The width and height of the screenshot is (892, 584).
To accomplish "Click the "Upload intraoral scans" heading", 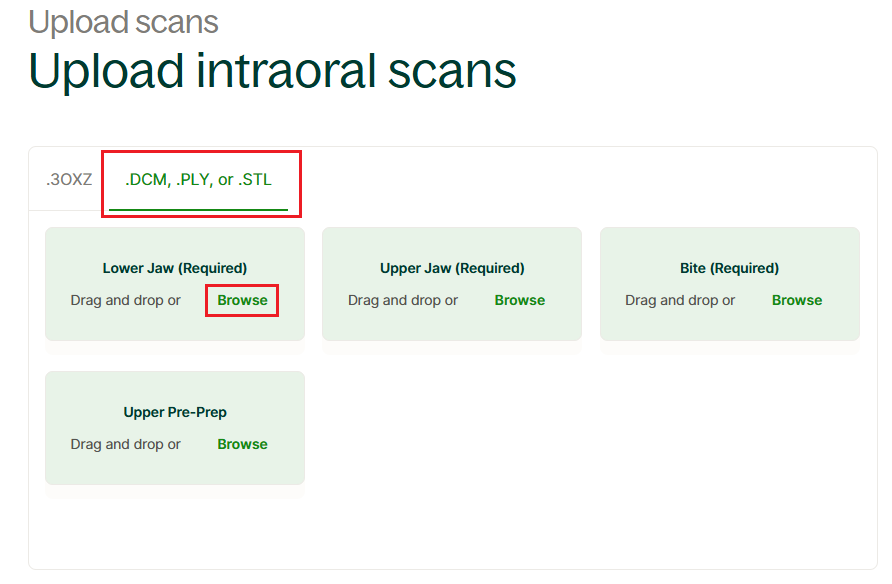I will 272,70.
